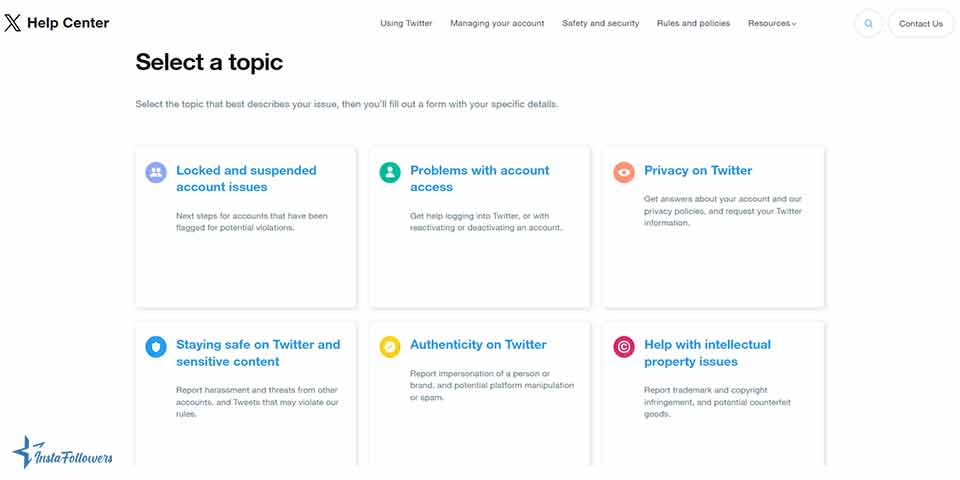Click the yellow authenticity check icon
Viewport: 960px width, 480px height.
(x=389, y=347)
